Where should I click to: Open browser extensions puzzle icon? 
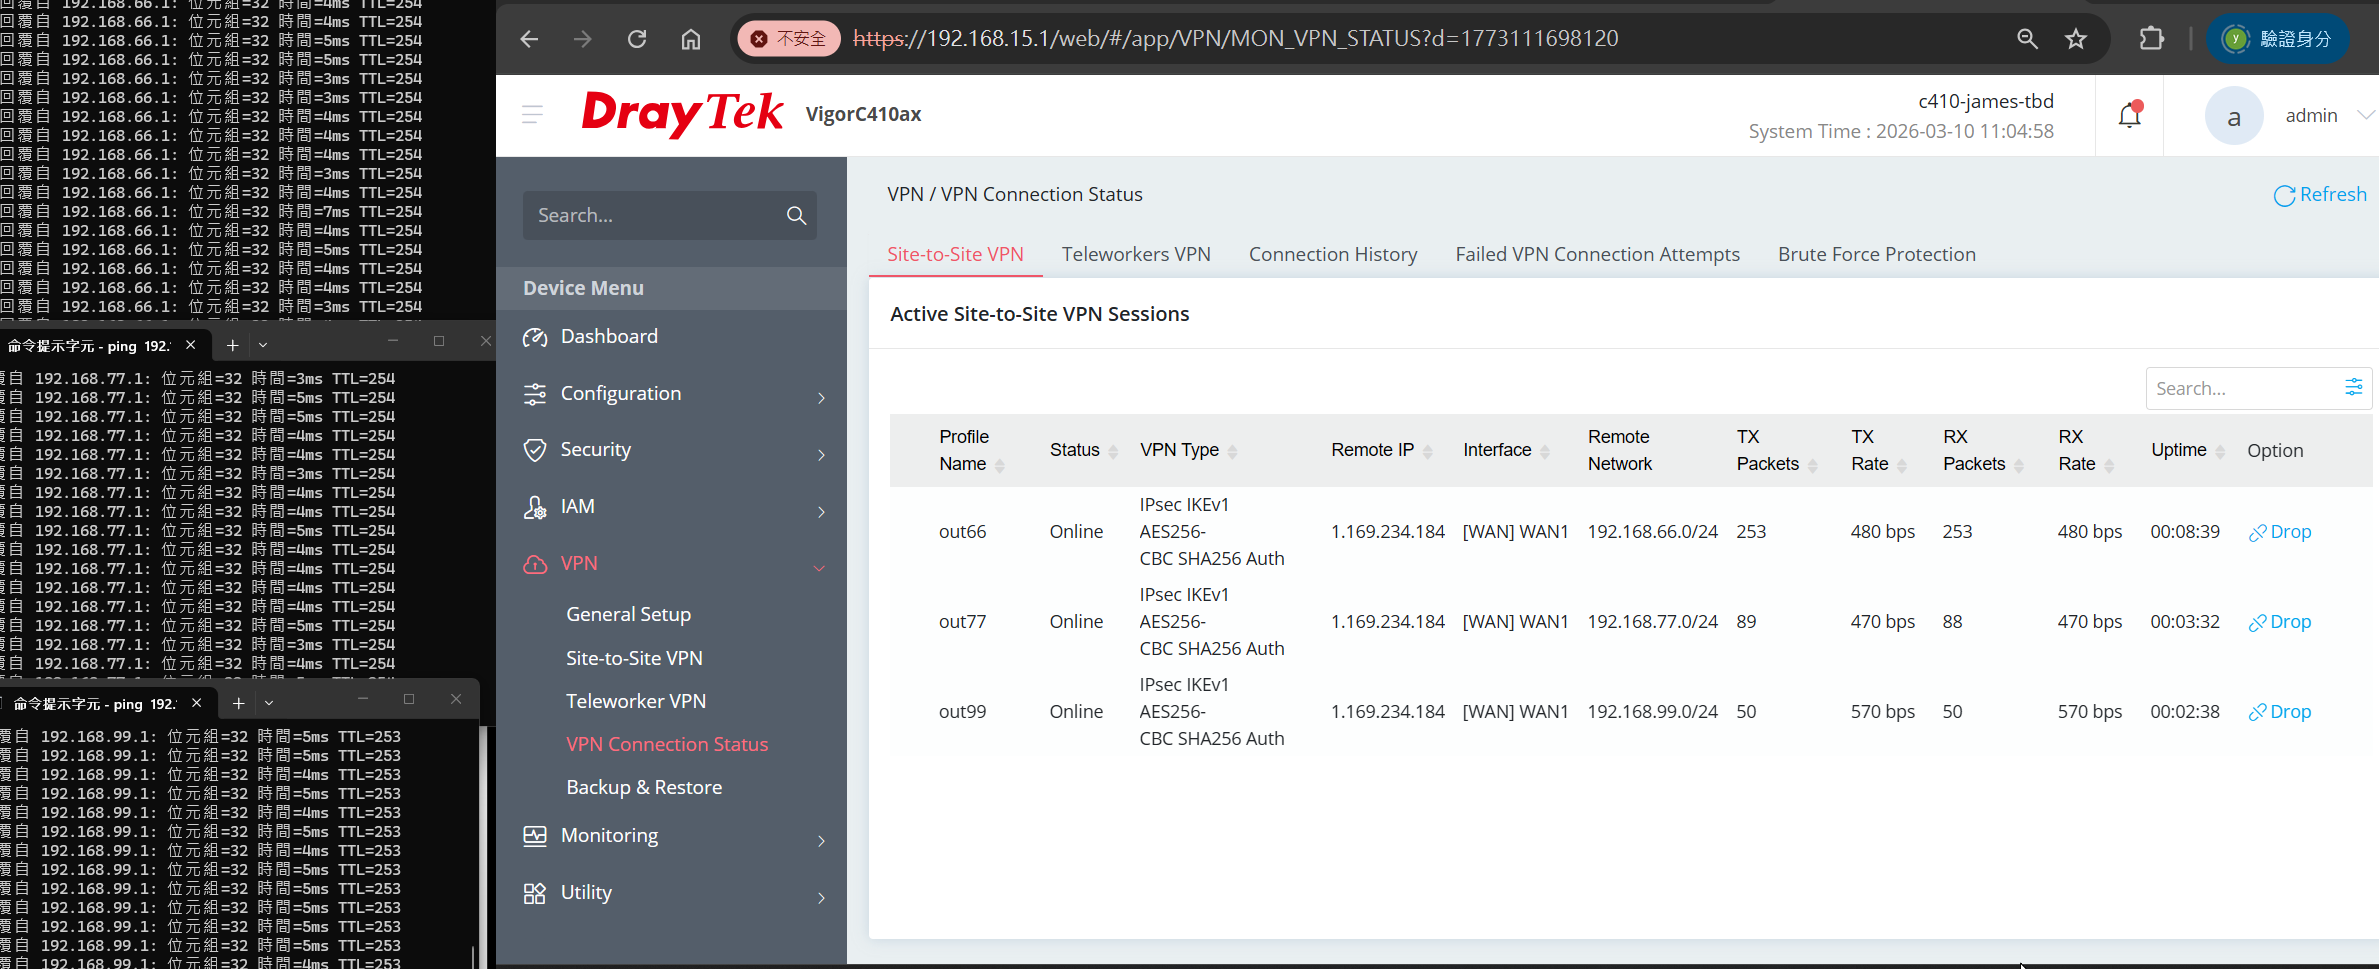[x=2151, y=39]
